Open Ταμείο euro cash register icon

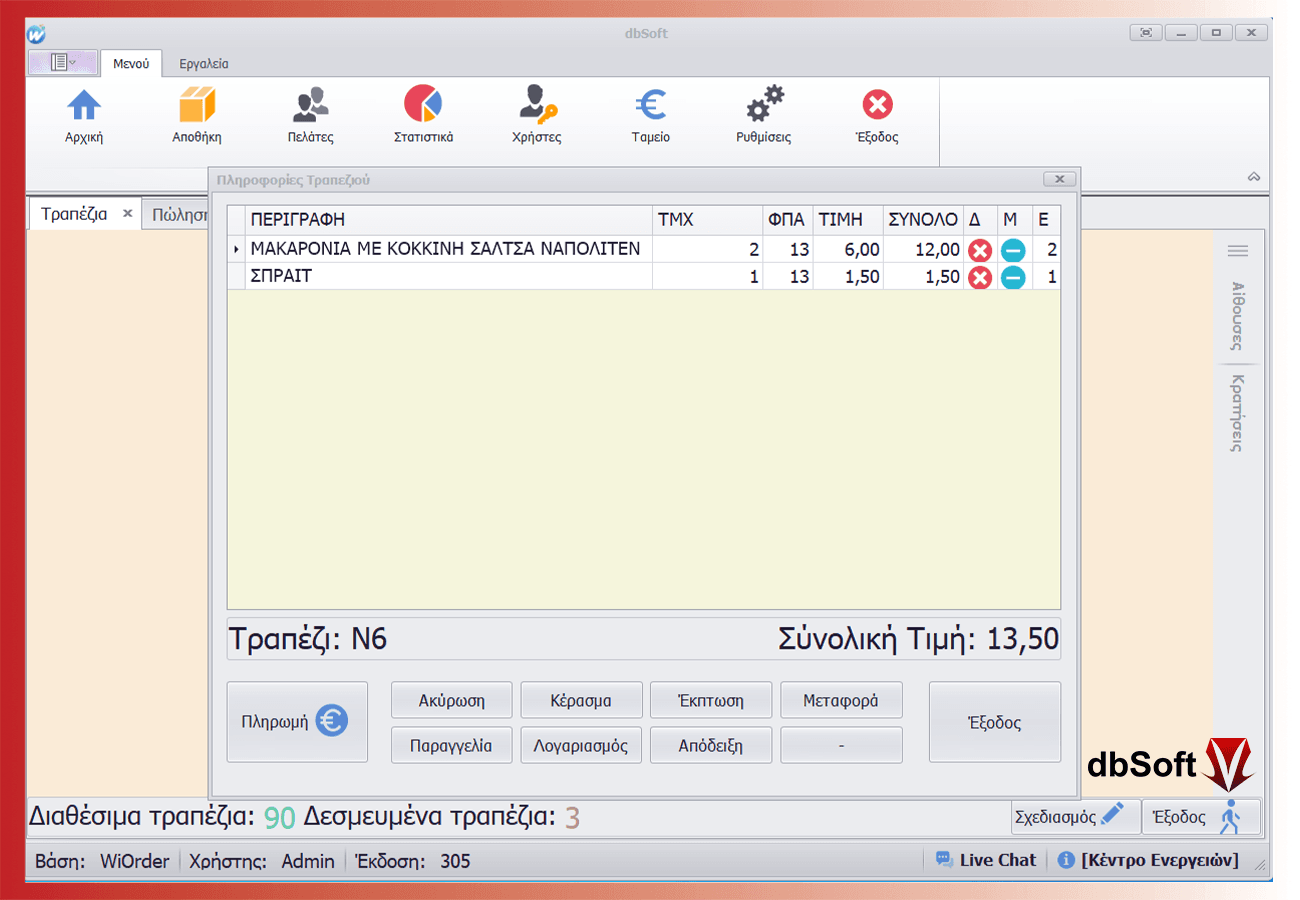pos(650,106)
